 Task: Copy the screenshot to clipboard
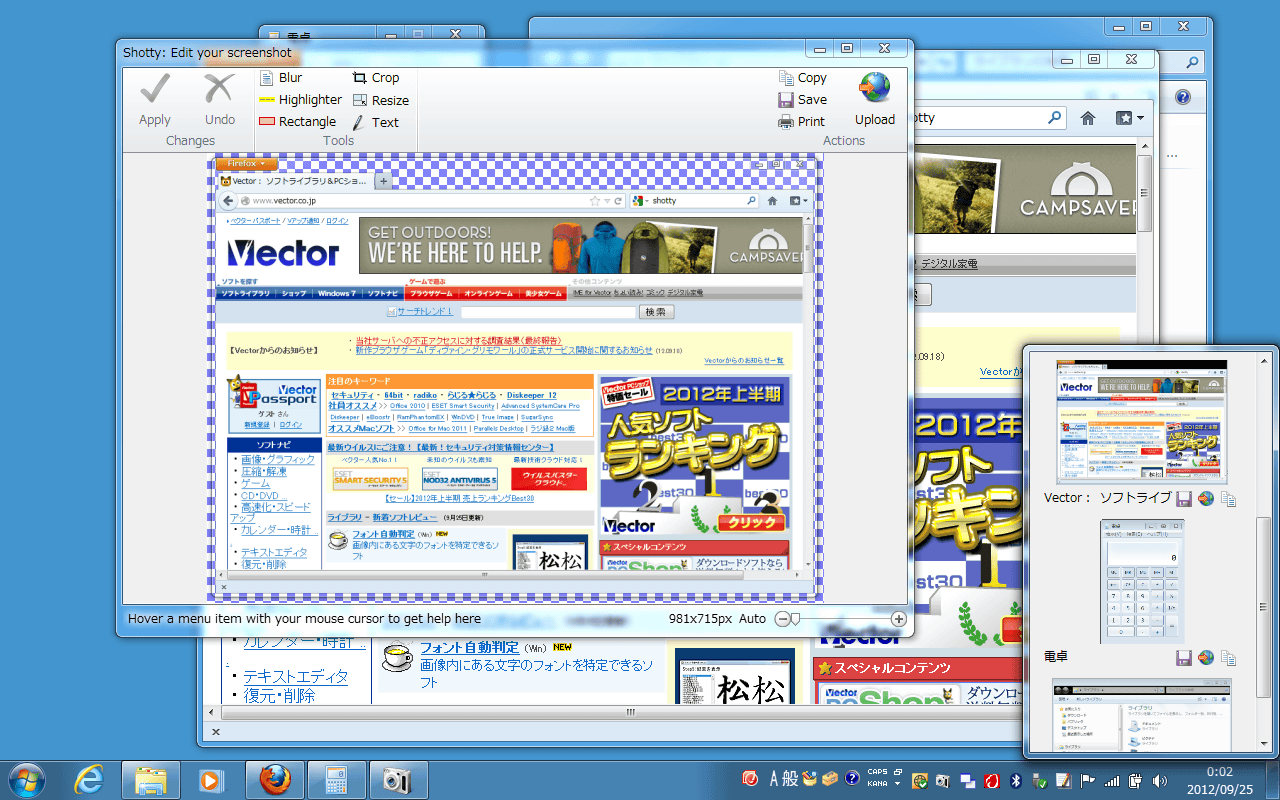803,77
